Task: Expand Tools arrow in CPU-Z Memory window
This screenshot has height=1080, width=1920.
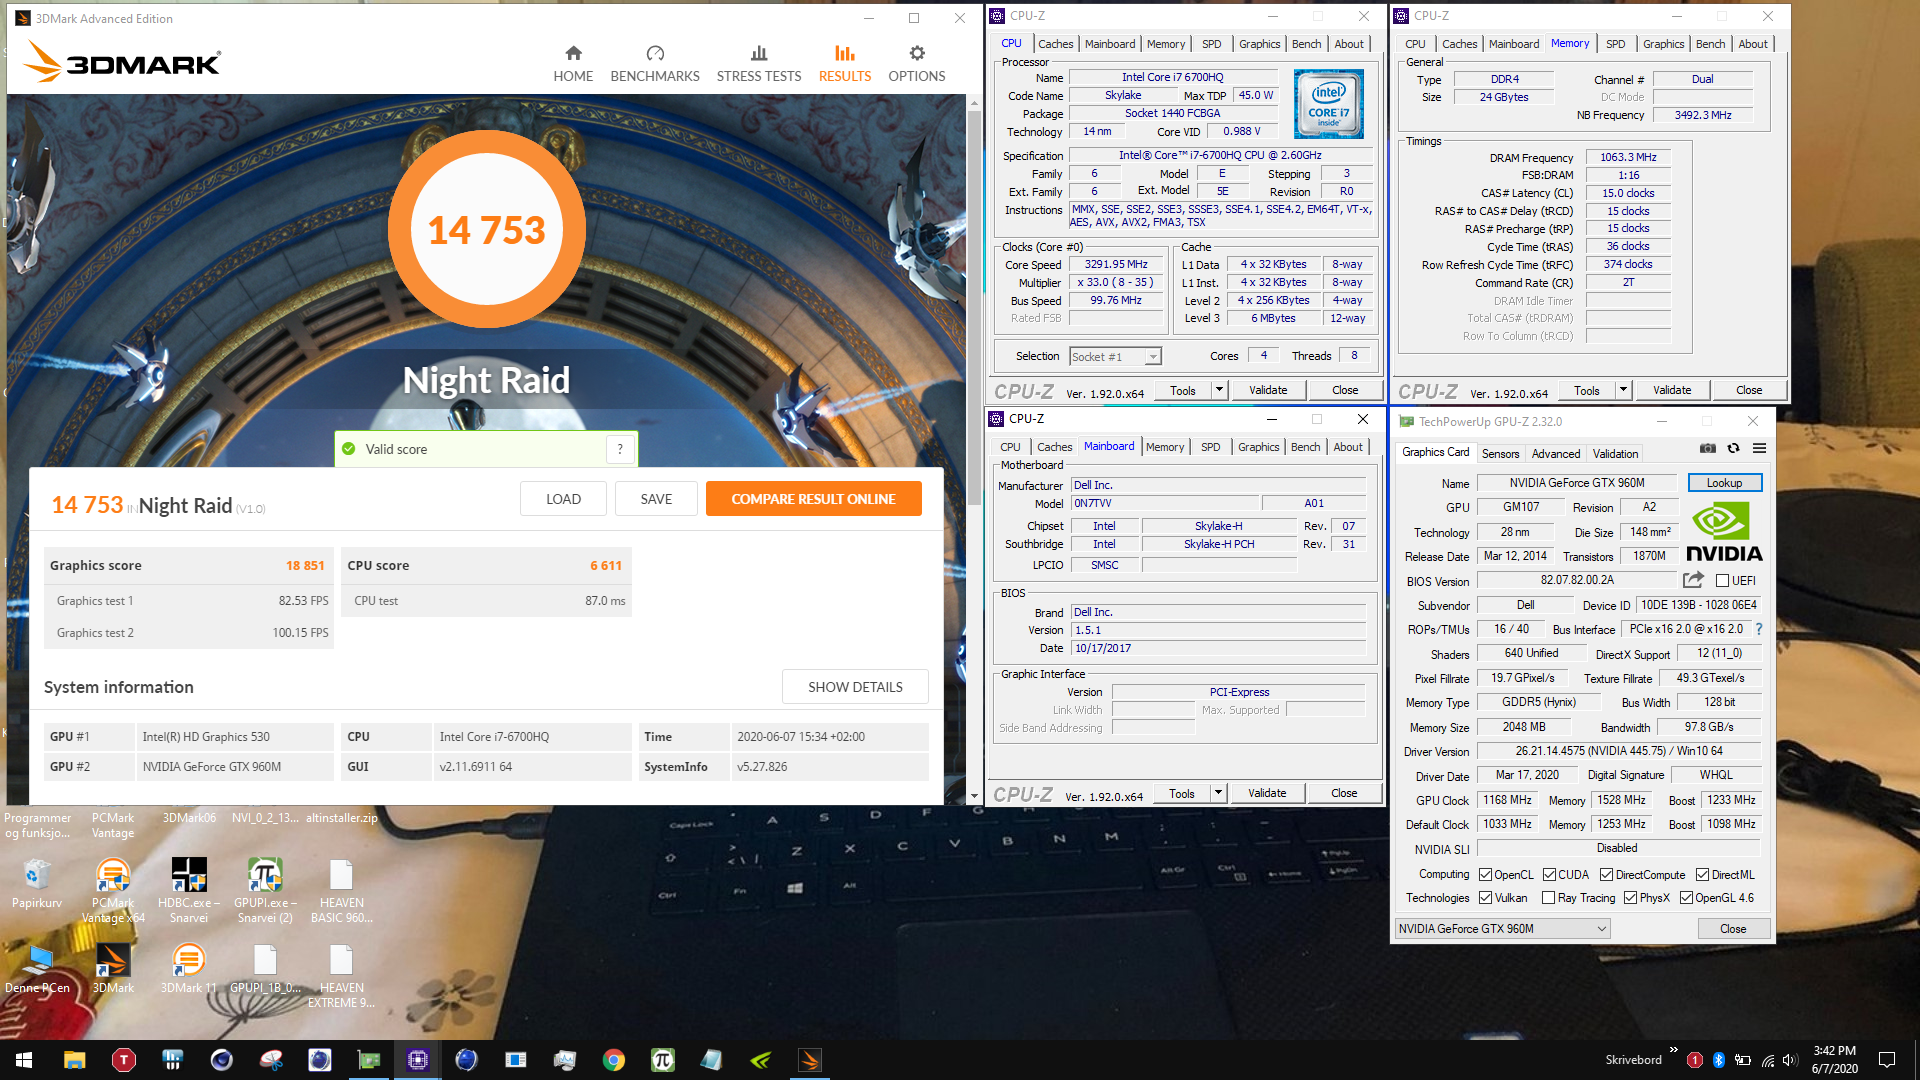Action: [x=1623, y=390]
